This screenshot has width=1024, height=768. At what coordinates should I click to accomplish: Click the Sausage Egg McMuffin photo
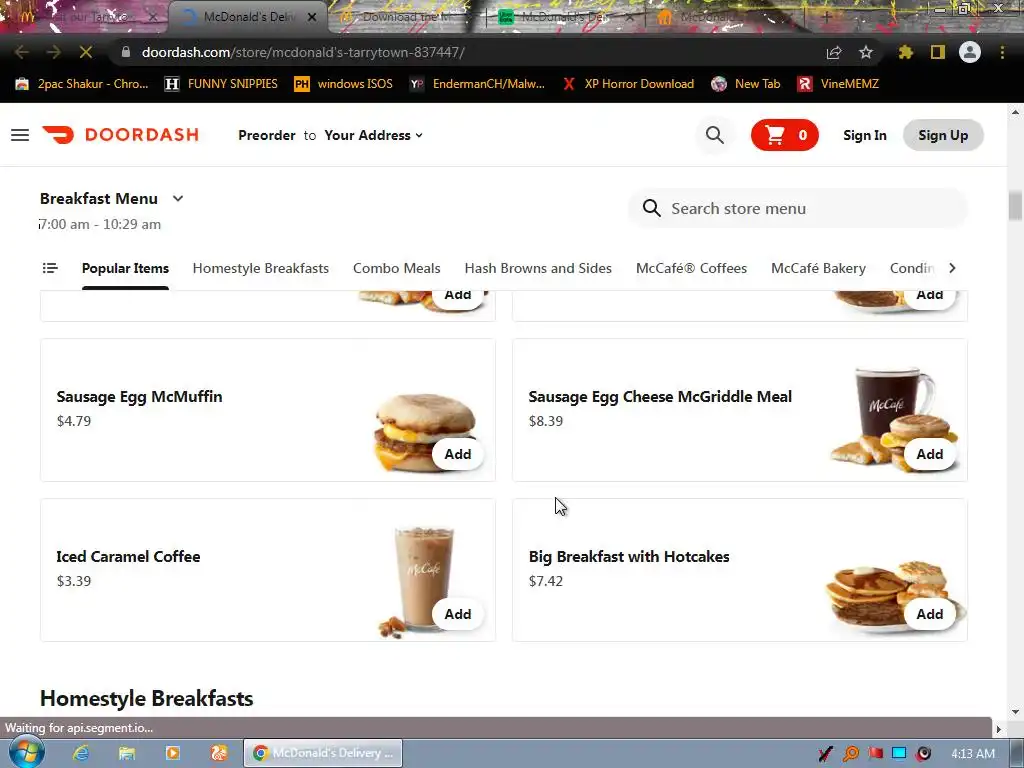pyautogui.click(x=425, y=431)
